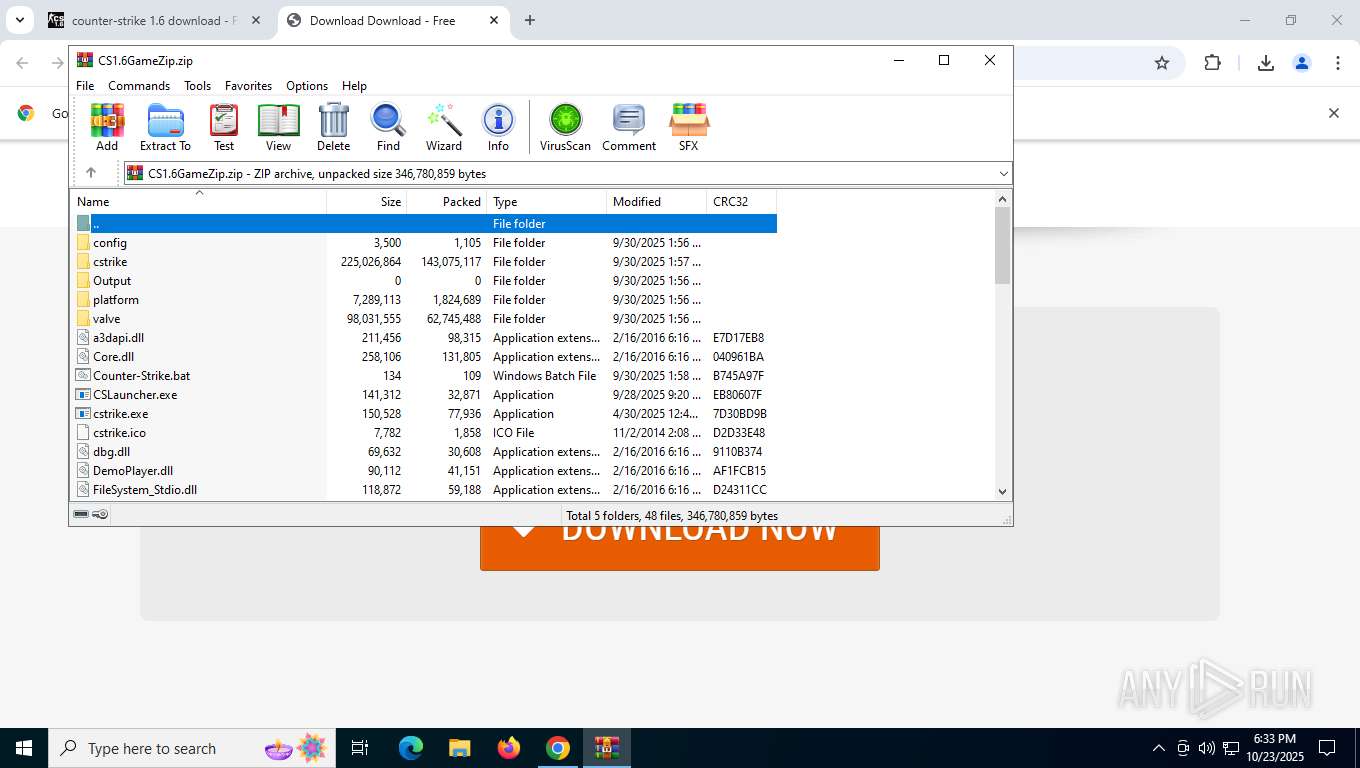Switch to counter-strike 1.6 download Chrome tab

[154, 20]
